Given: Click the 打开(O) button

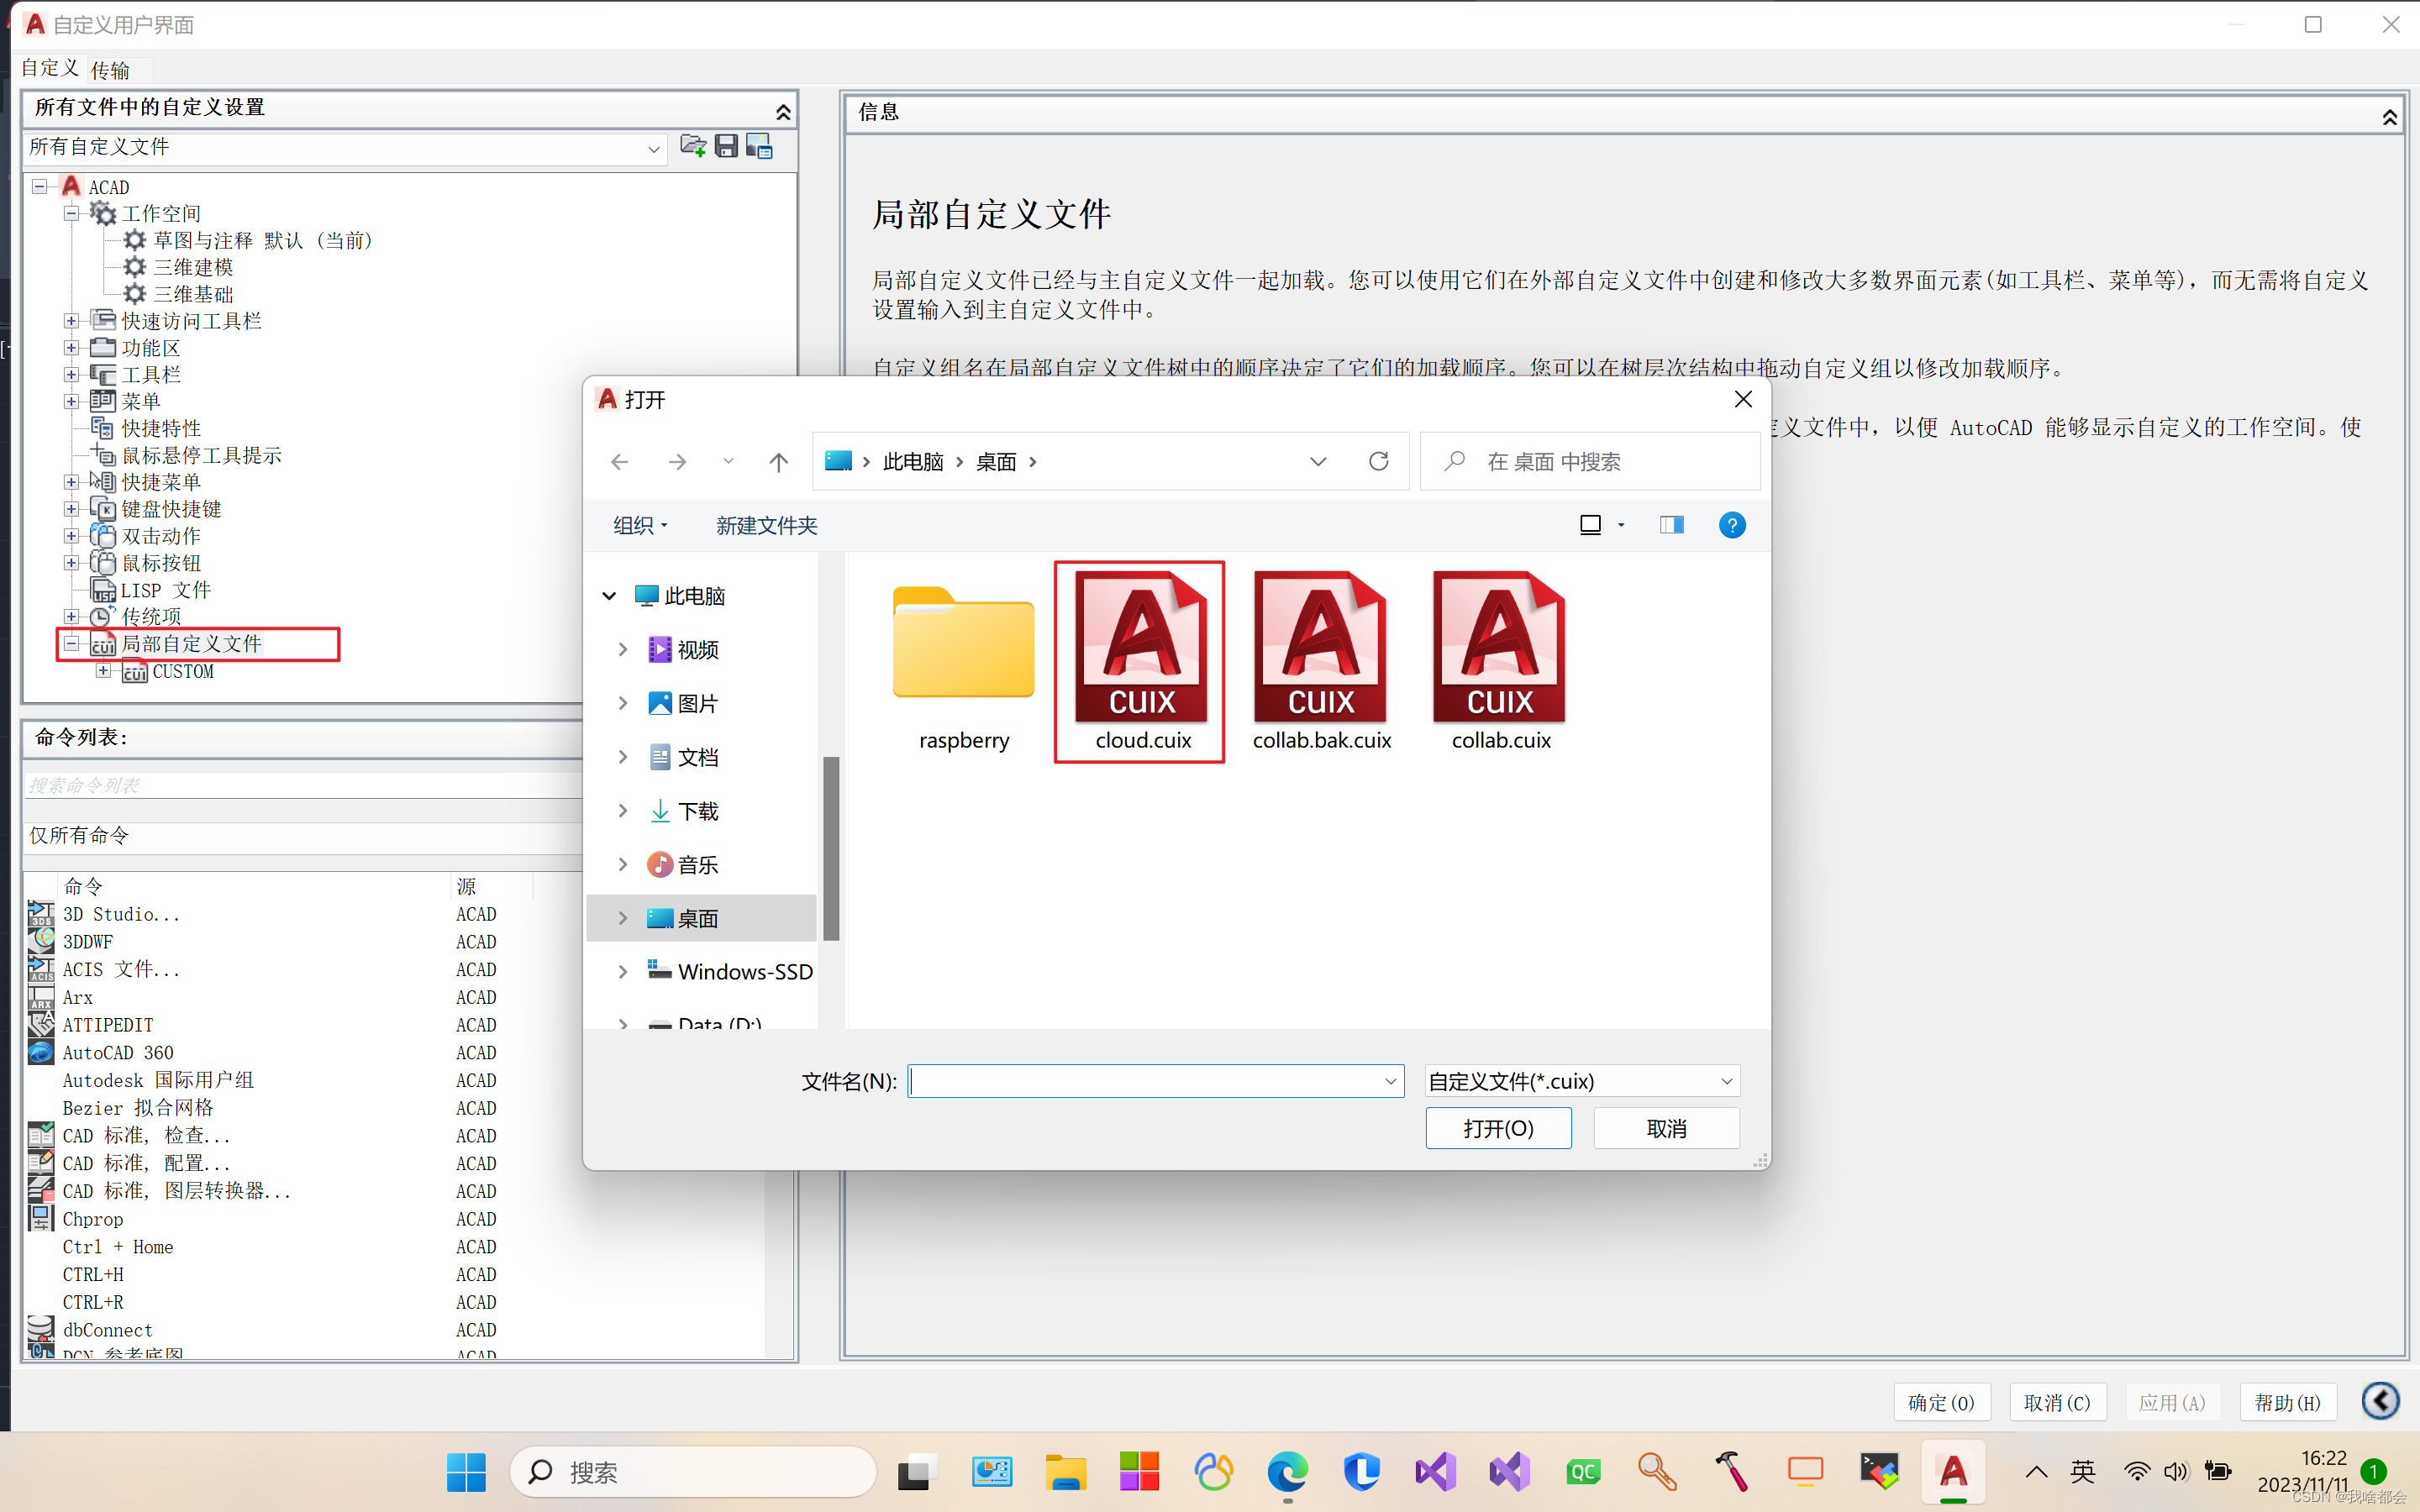Looking at the screenshot, I should click(1497, 1128).
